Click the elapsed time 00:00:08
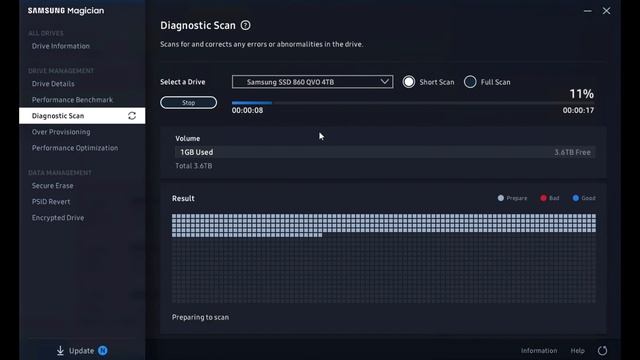Screen dimensions: 640x360 (247, 110)
